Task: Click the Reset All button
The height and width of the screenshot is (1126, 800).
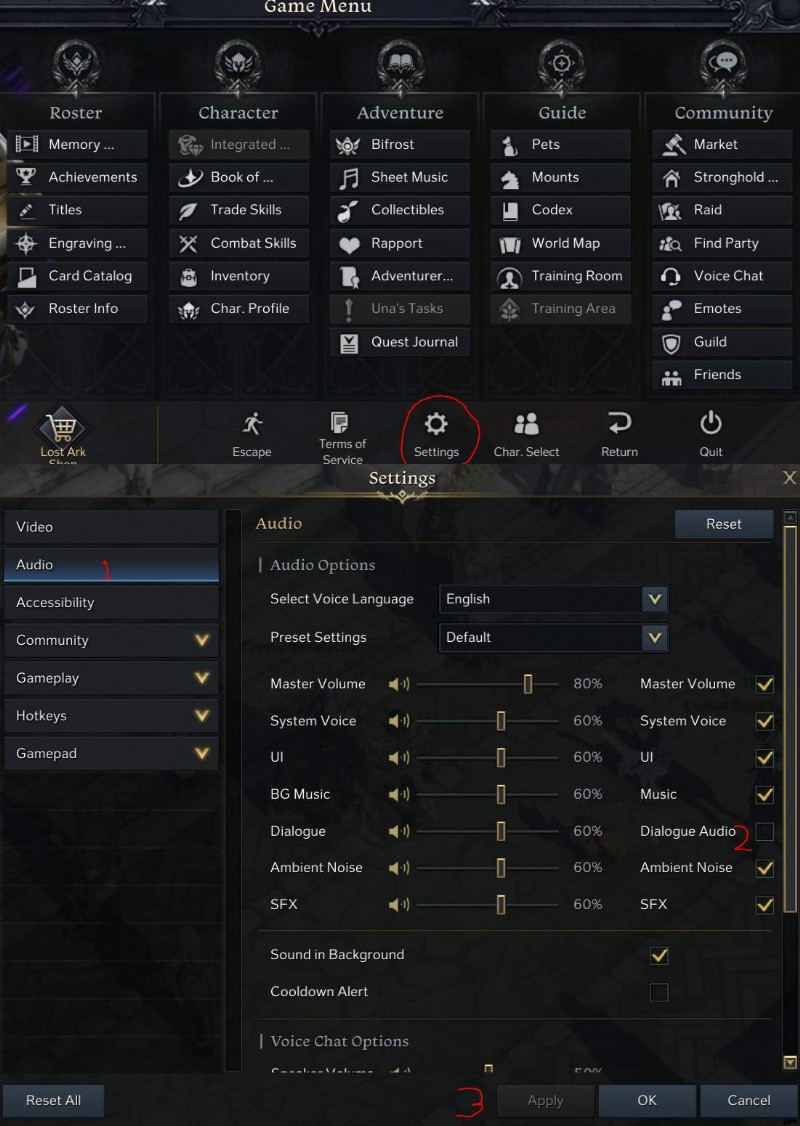Action: coord(53,1100)
